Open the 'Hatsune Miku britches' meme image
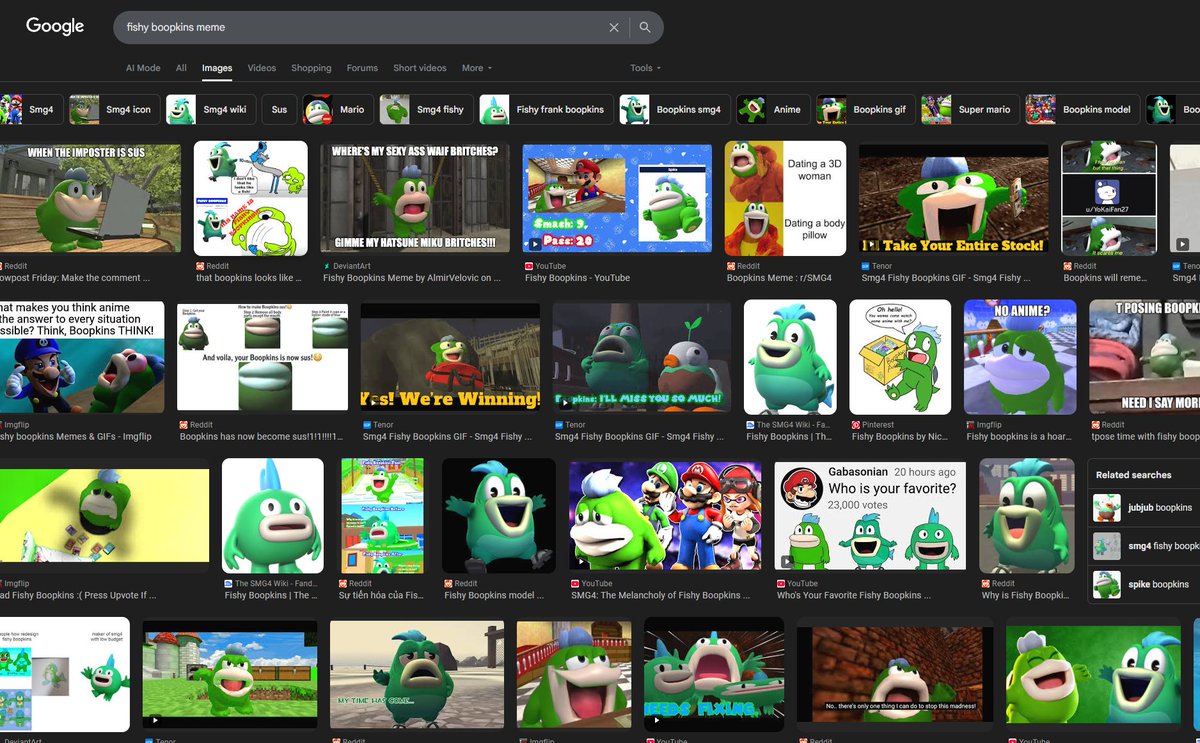 coord(415,198)
